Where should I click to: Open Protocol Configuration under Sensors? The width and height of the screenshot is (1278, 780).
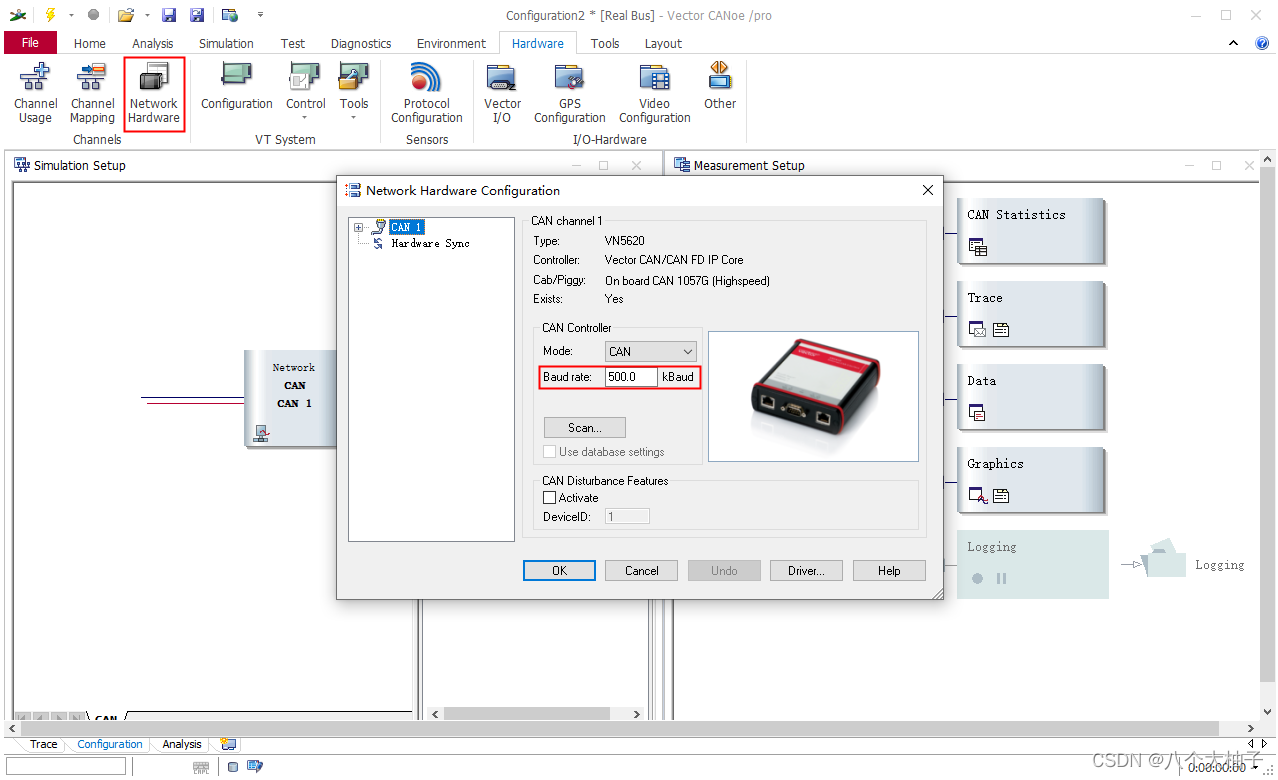[427, 93]
